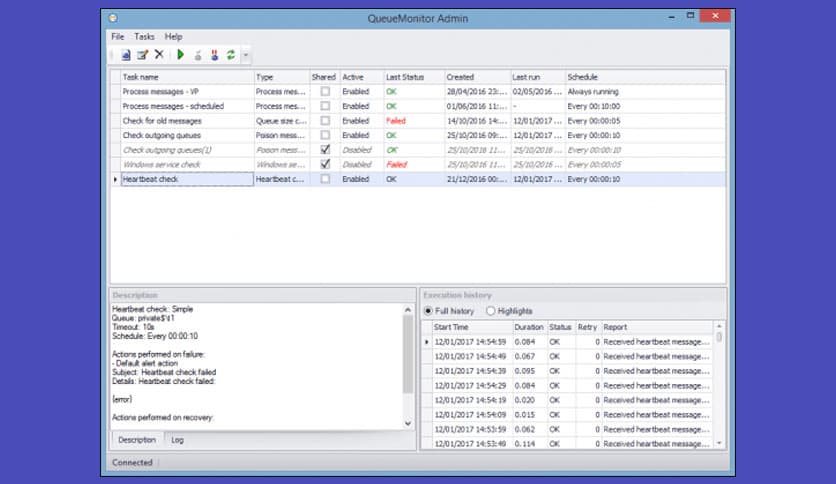Switch to the Description tab
Image resolution: width=836 pixels, height=484 pixels.
137,440
